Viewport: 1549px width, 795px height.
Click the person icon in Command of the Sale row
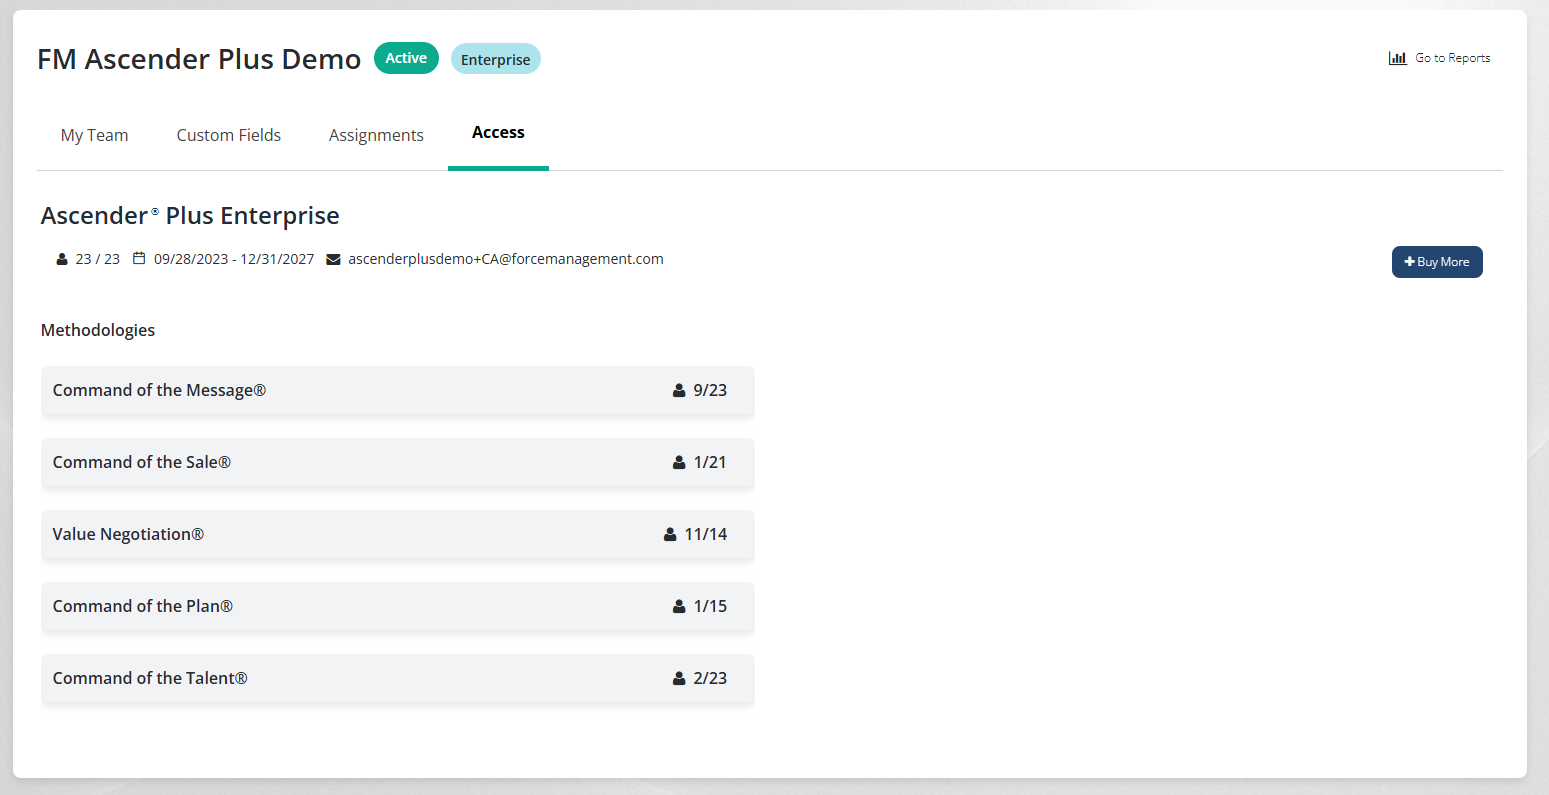(679, 462)
